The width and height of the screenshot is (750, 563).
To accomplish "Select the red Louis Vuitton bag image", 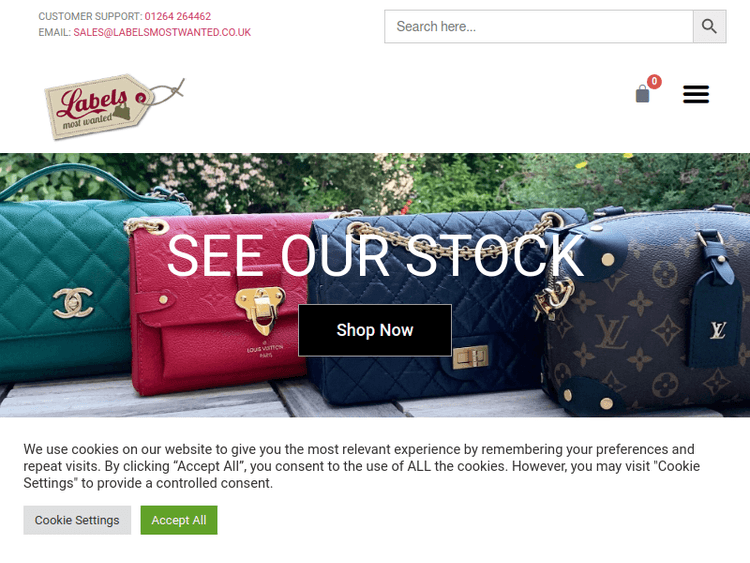I will (x=218, y=306).
